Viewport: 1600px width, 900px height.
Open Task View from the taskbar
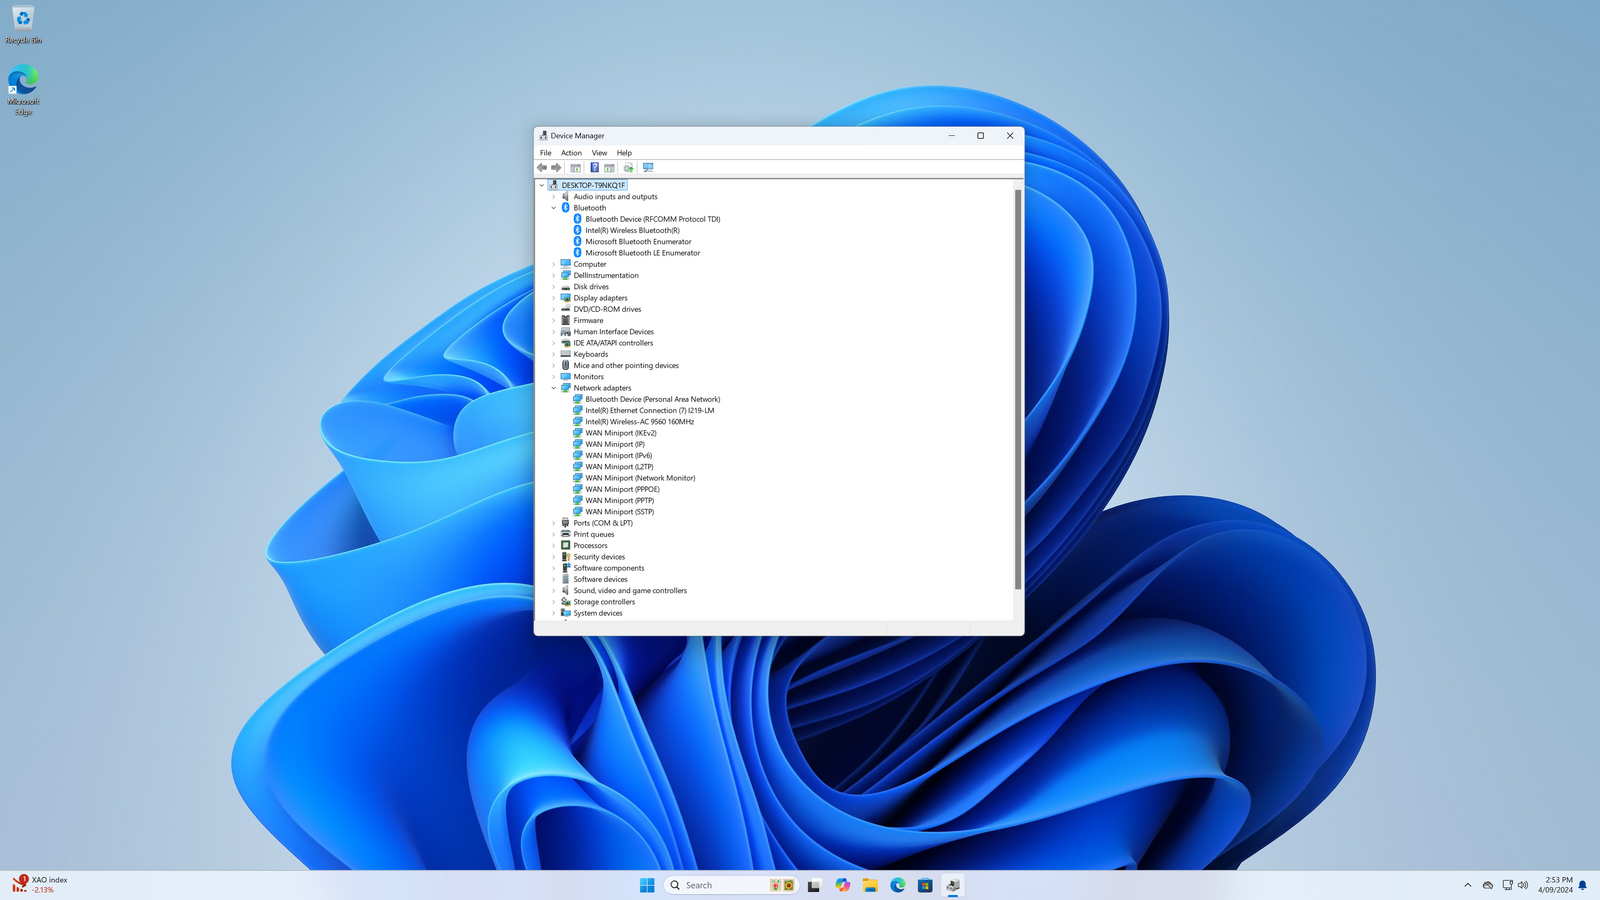(814, 885)
